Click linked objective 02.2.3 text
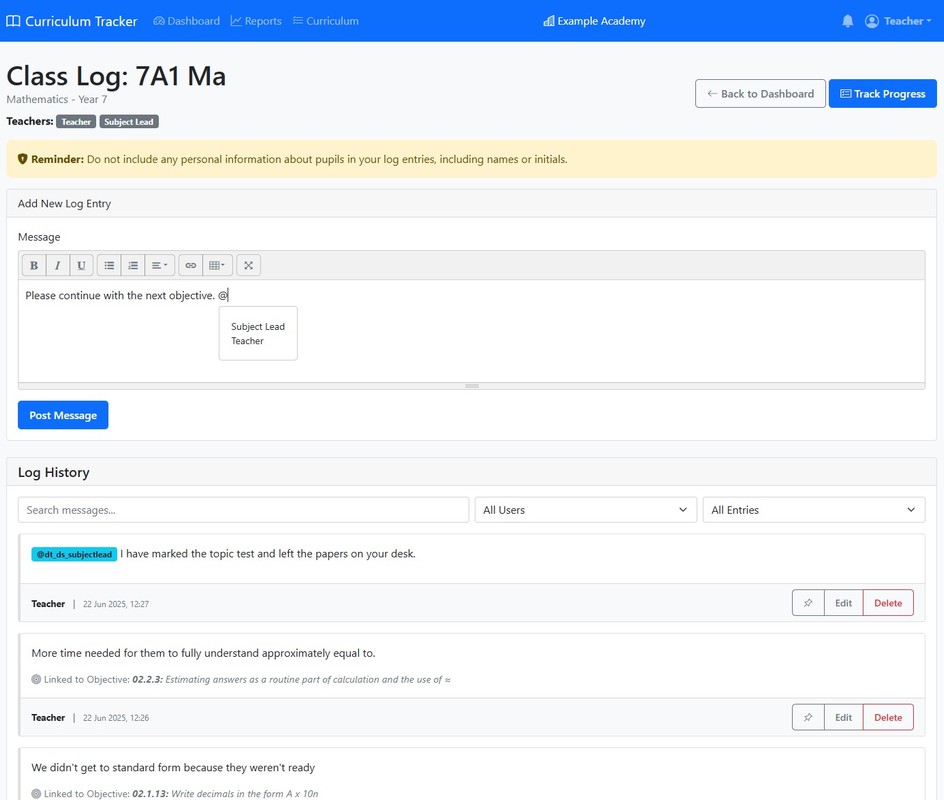 click(291, 680)
